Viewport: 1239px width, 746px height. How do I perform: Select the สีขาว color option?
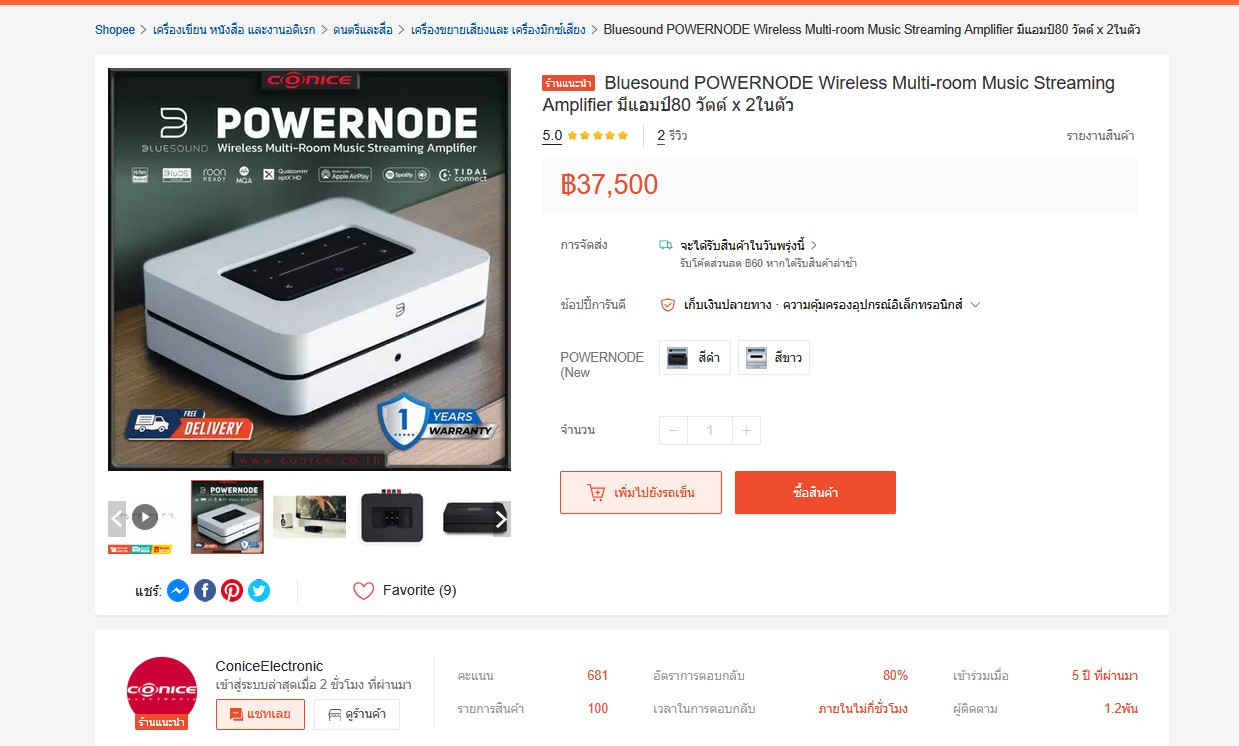tap(774, 358)
